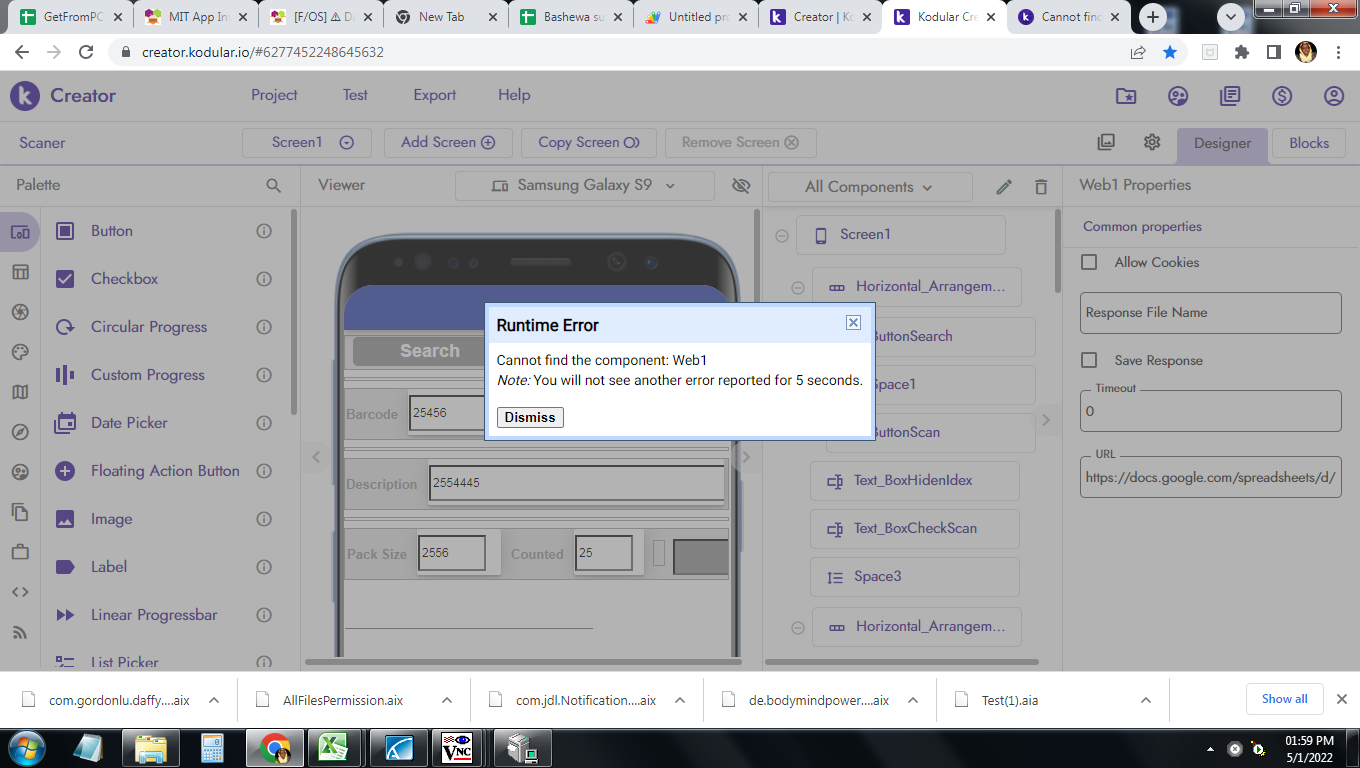Click the delete component trash icon

pos(1041,187)
